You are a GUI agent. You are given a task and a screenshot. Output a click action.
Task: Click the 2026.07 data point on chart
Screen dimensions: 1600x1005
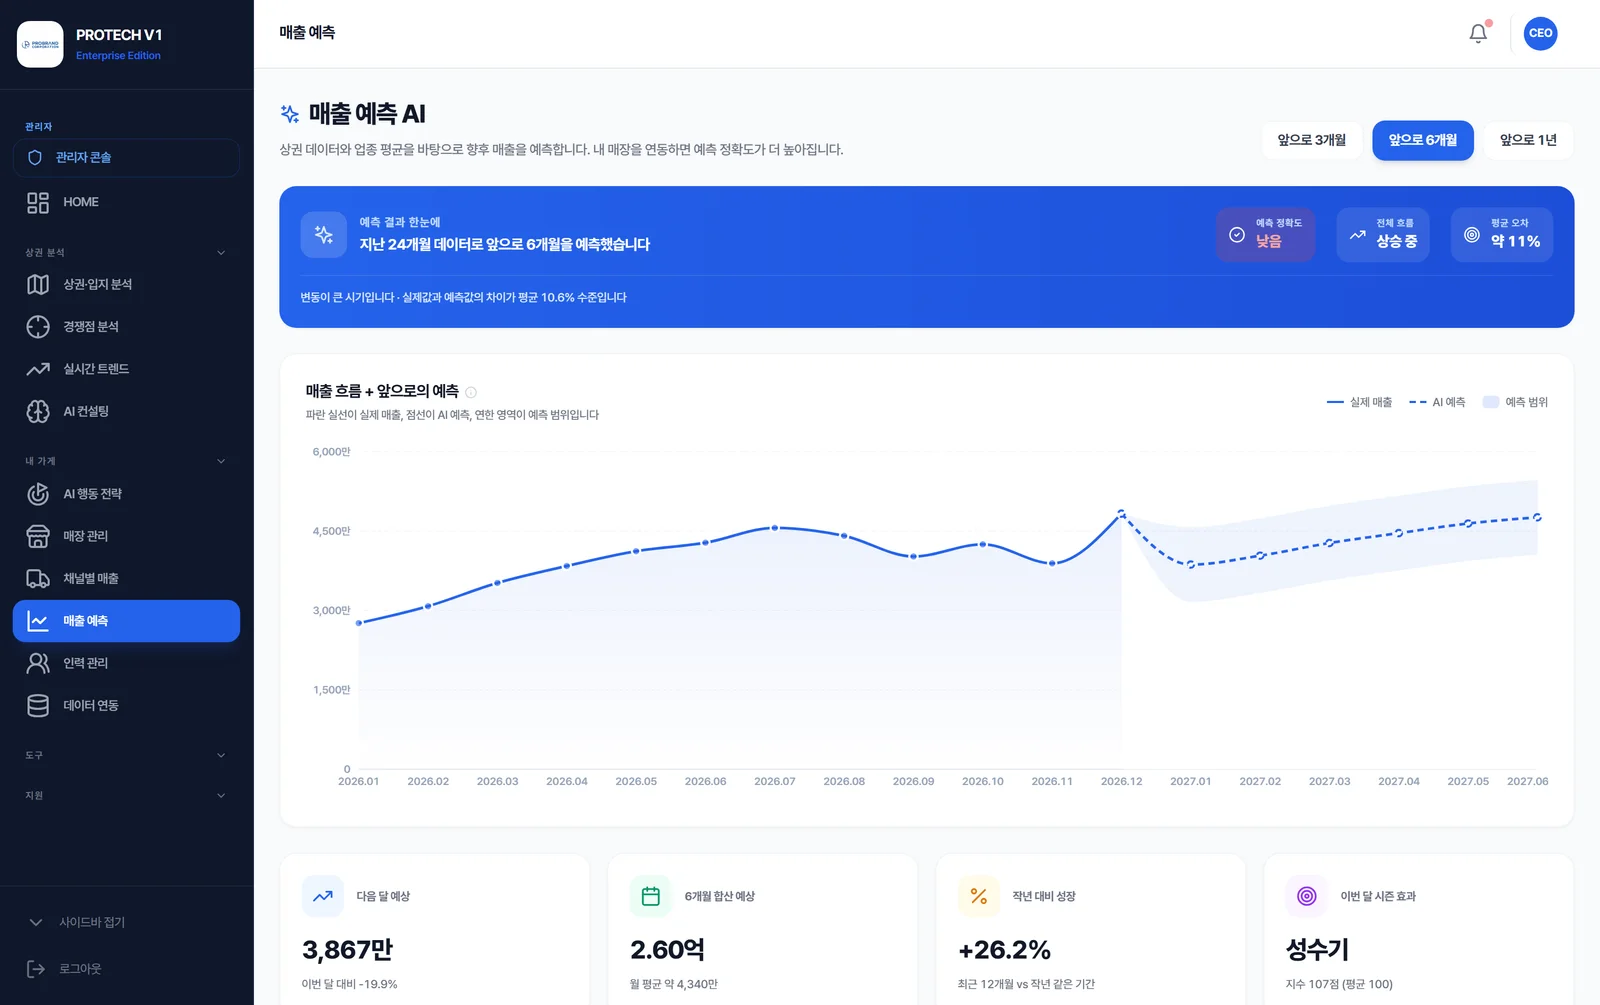(x=775, y=527)
